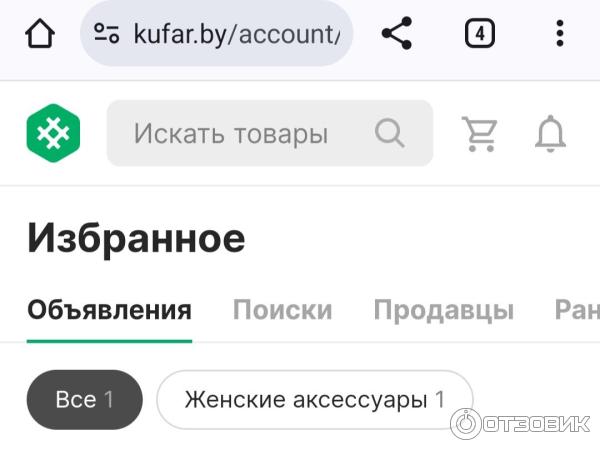The width and height of the screenshot is (600, 450).
Task: Tap the magnifier search icon
Action: [389, 133]
